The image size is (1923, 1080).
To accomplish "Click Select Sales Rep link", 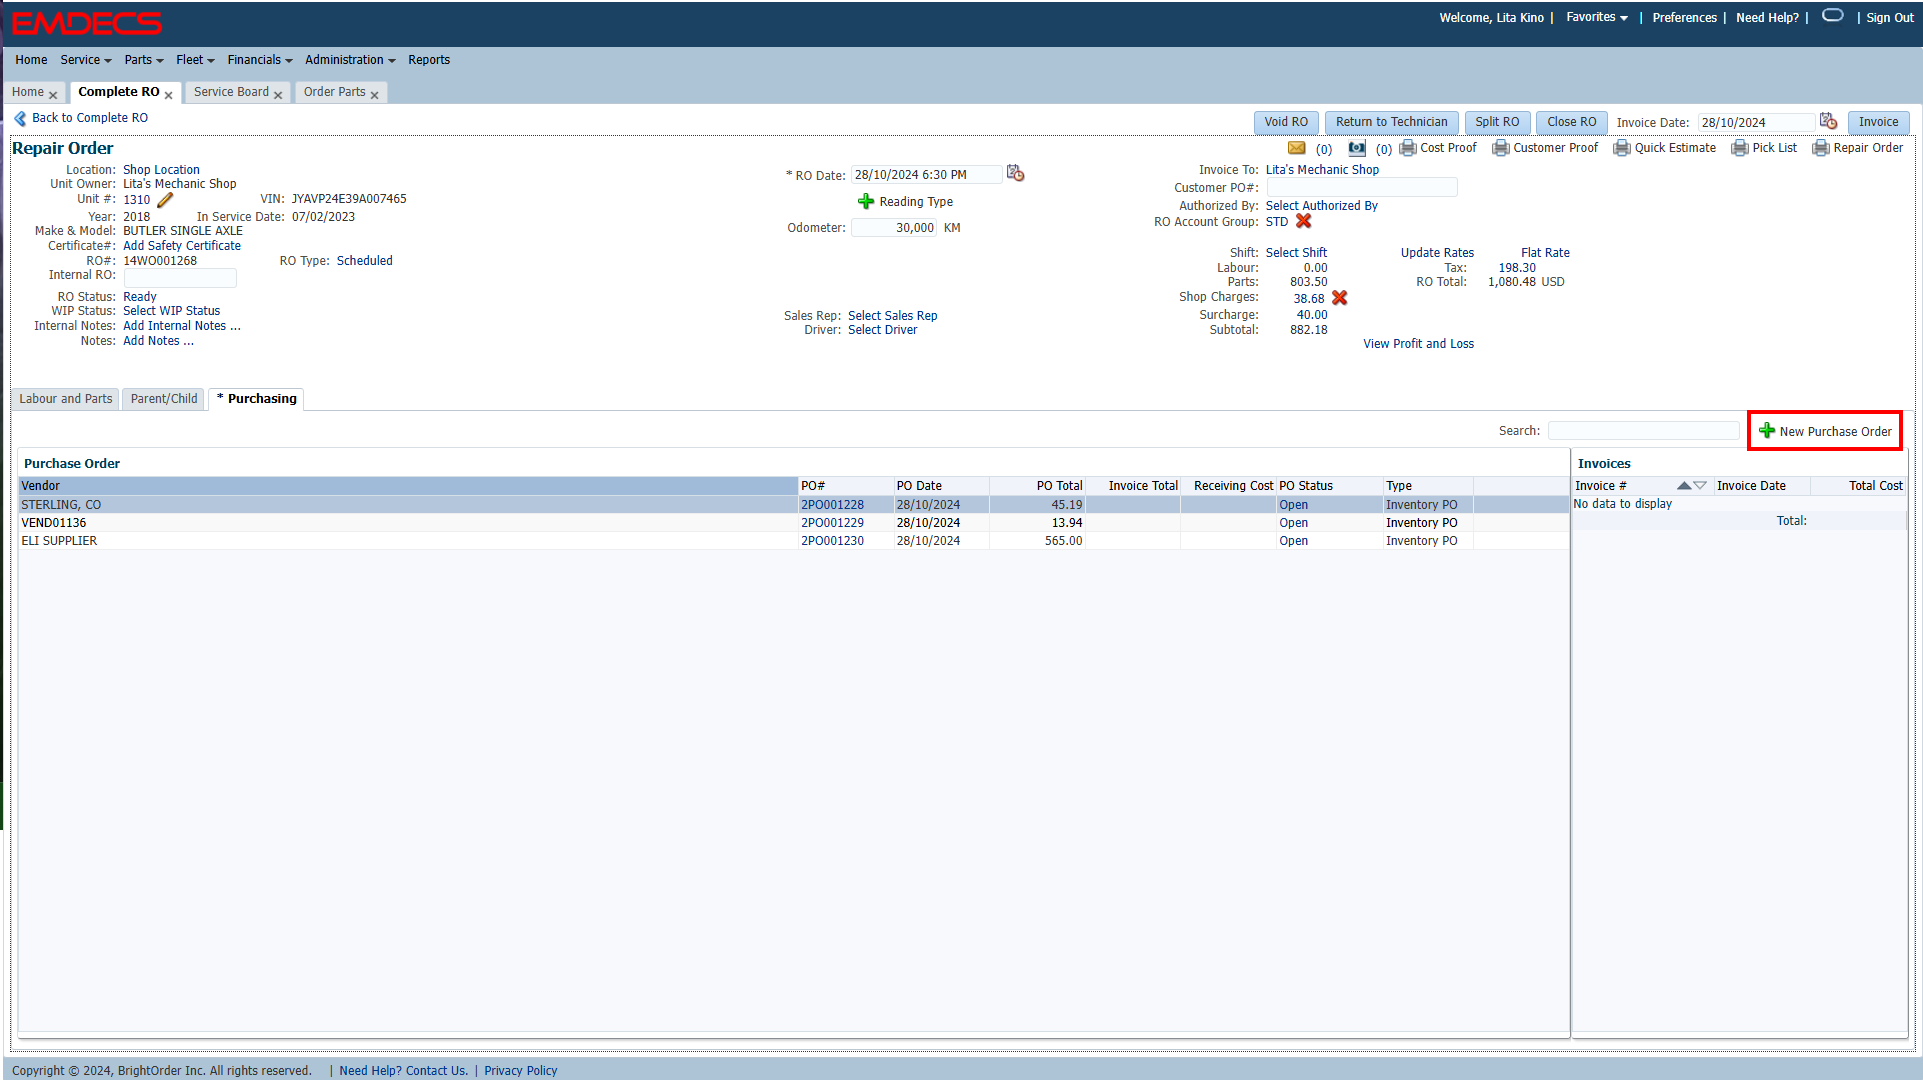I will (892, 316).
